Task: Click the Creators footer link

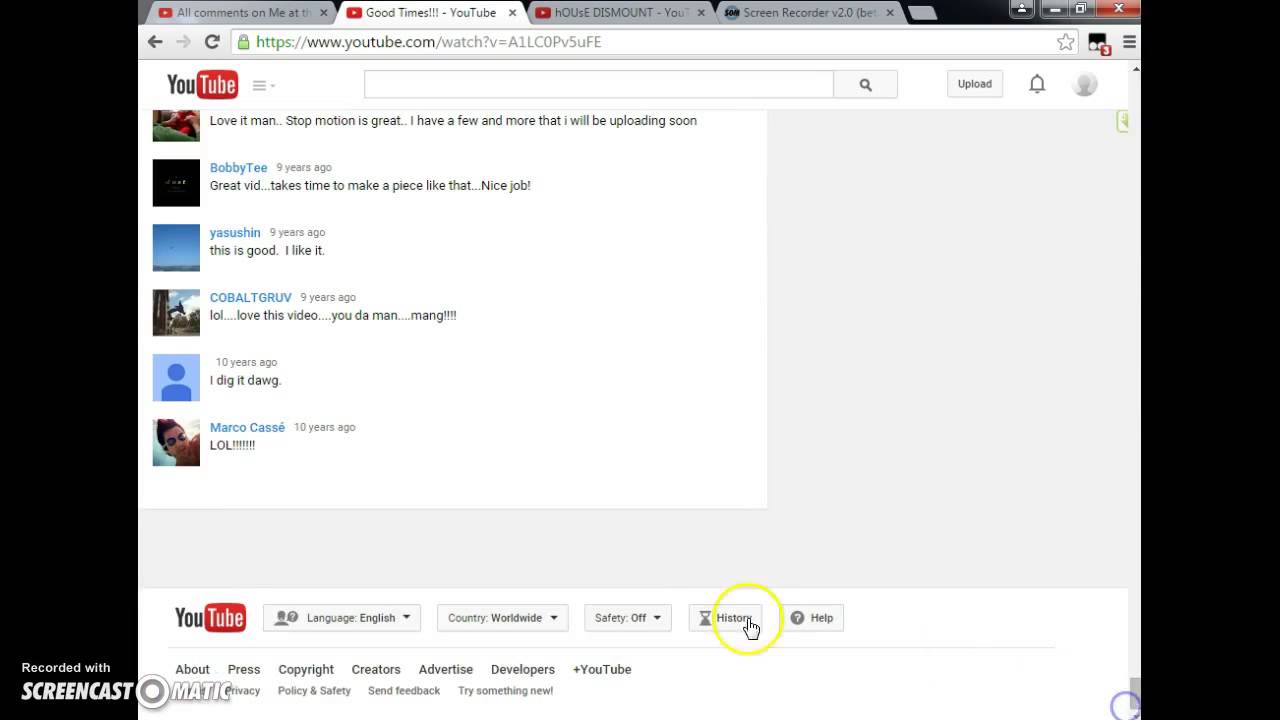Action: point(376,670)
